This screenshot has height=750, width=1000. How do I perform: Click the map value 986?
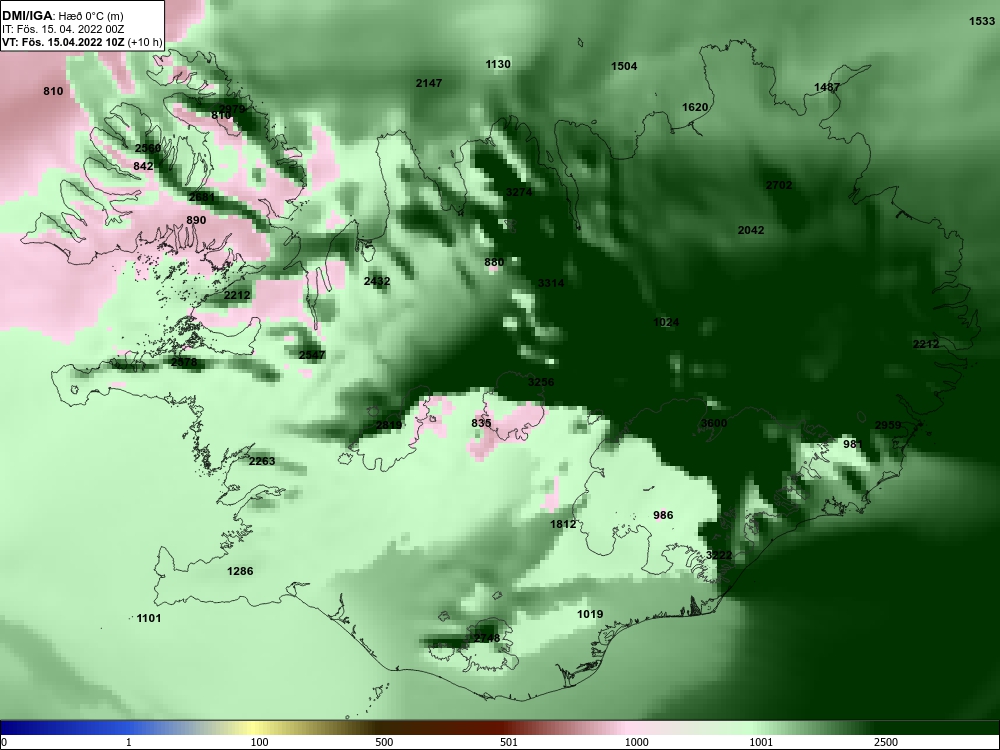(x=663, y=515)
